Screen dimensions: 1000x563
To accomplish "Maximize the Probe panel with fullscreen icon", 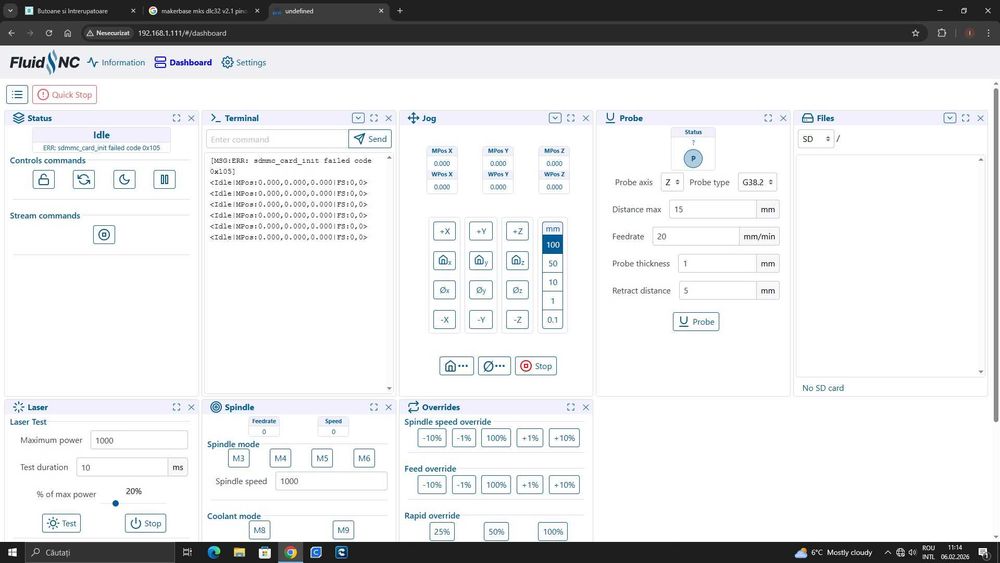I will [768, 118].
